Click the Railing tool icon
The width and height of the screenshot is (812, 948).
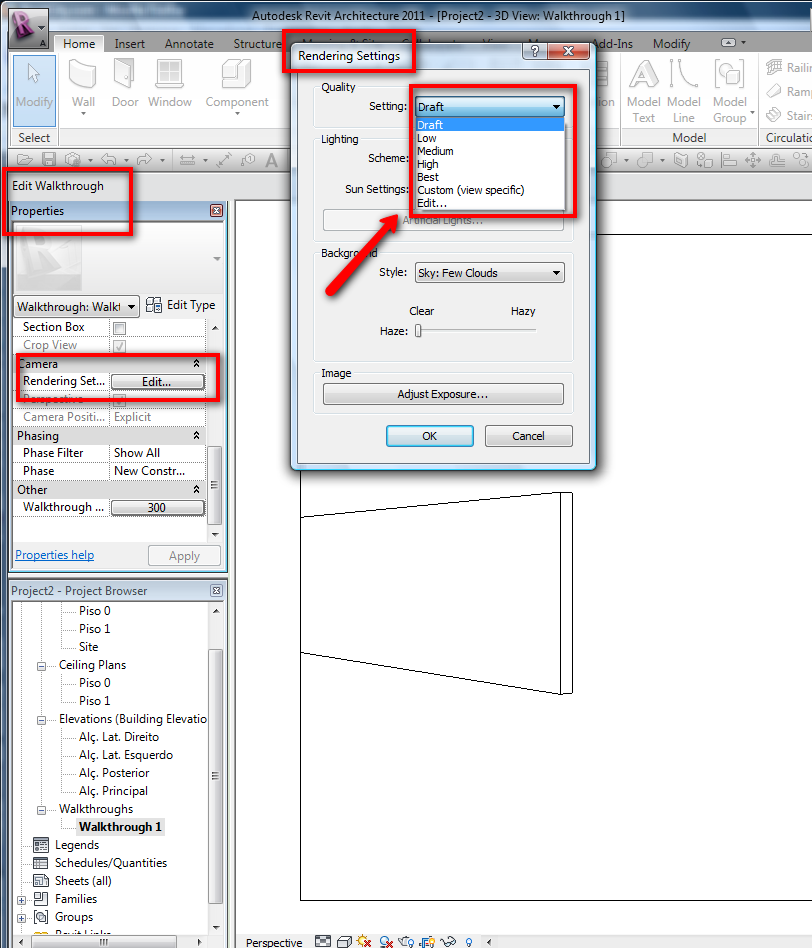click(774, 67)
